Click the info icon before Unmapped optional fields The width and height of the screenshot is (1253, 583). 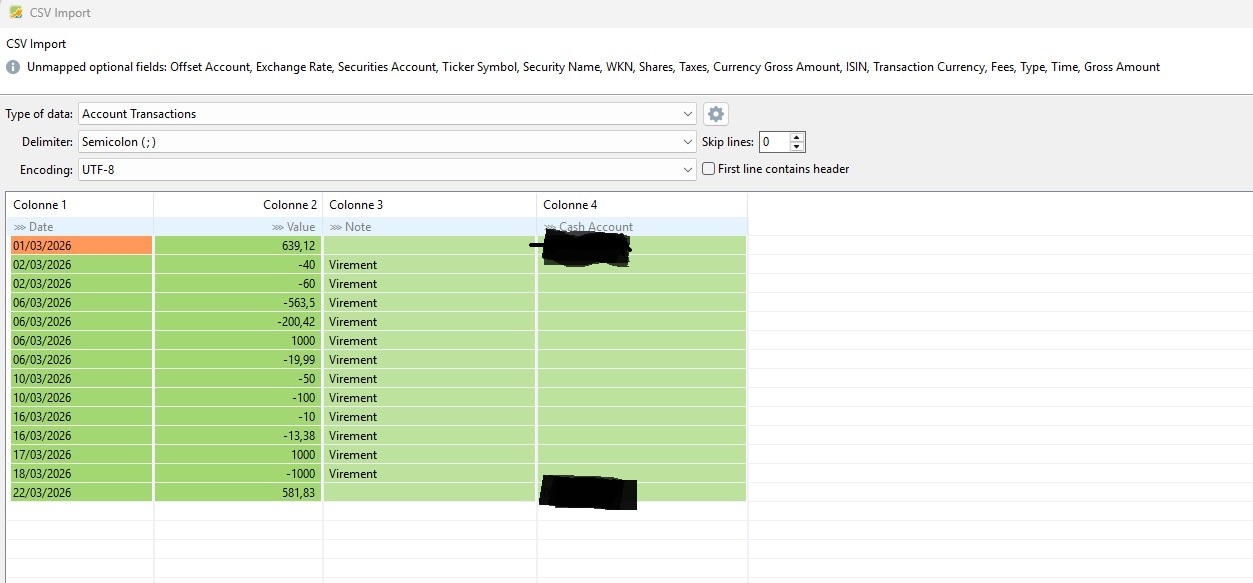(x=13, y=67)
